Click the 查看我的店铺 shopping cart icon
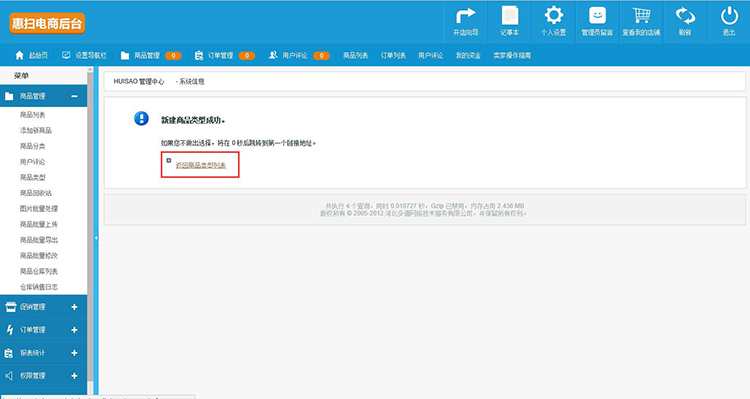Image resolution: width=750 pixels, height=399 pixels. [x=641, y=15]
